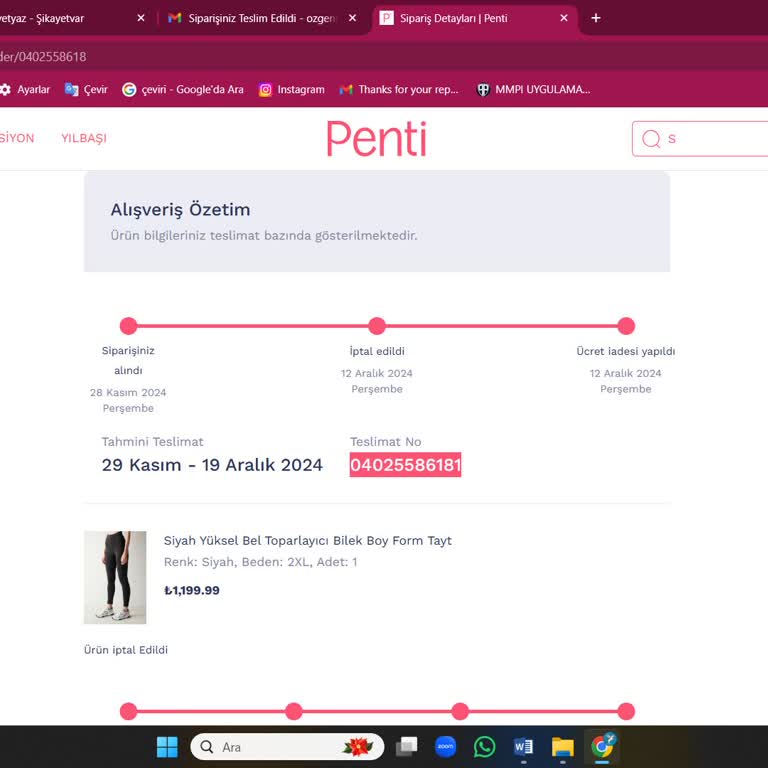Open the 'Thanks for your rep...' bookmark
Image resolution: width=768 pixels, height=768 pixels.
pyautogui.click(x=399, y=90)
